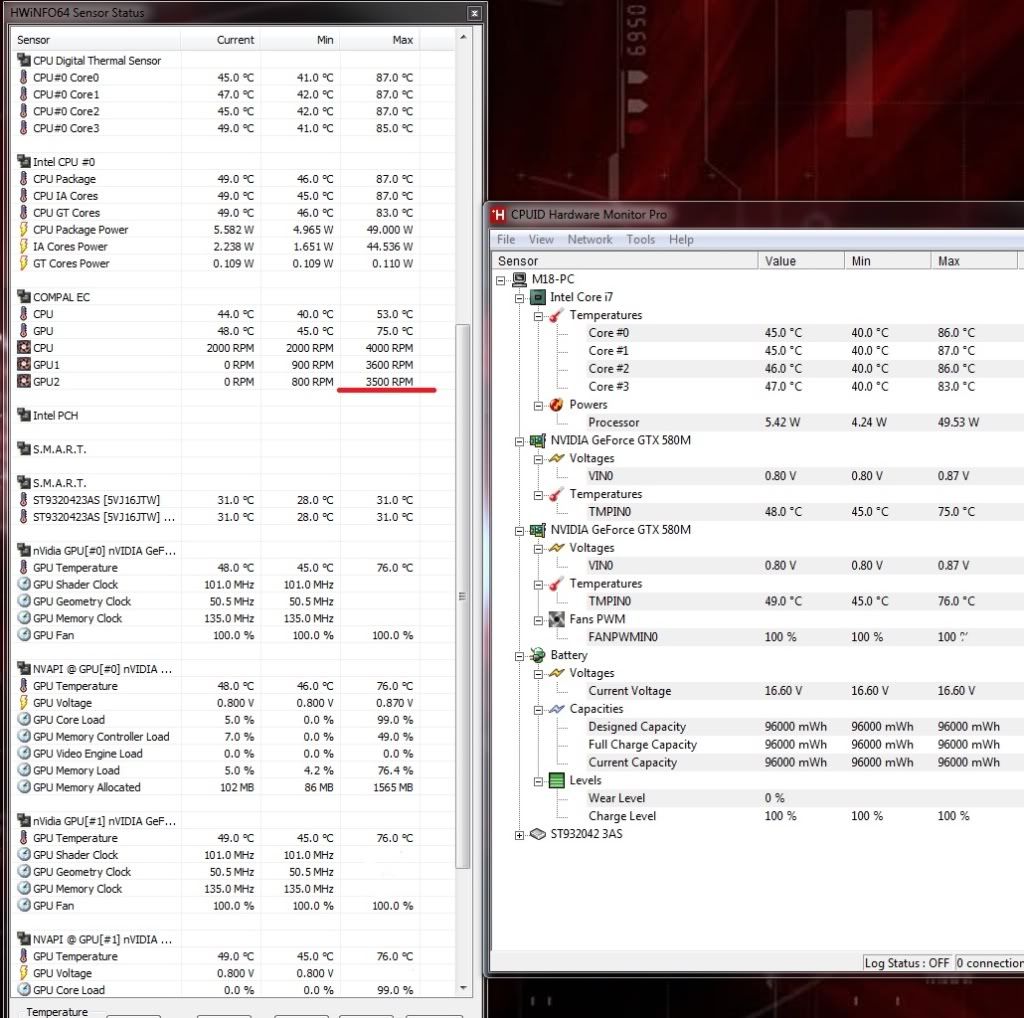Open the Tools menu
This screenshot has width=1024, height=1018.
click(640, 240)
